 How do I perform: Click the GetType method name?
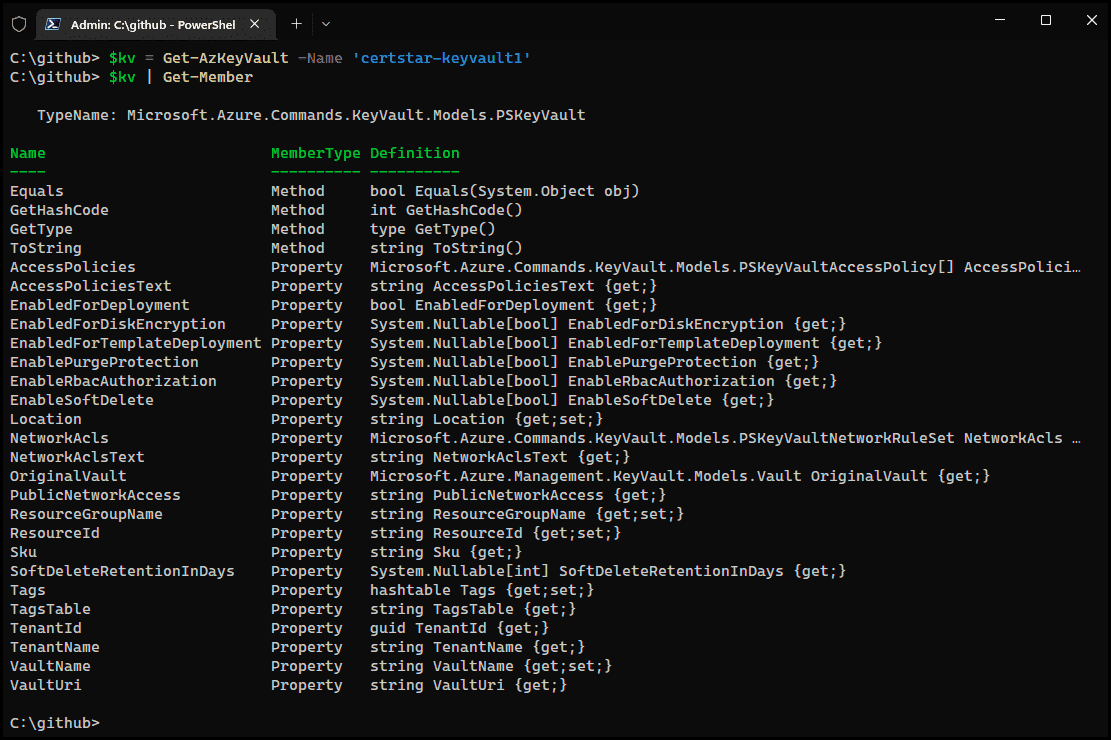coord(41,230)
